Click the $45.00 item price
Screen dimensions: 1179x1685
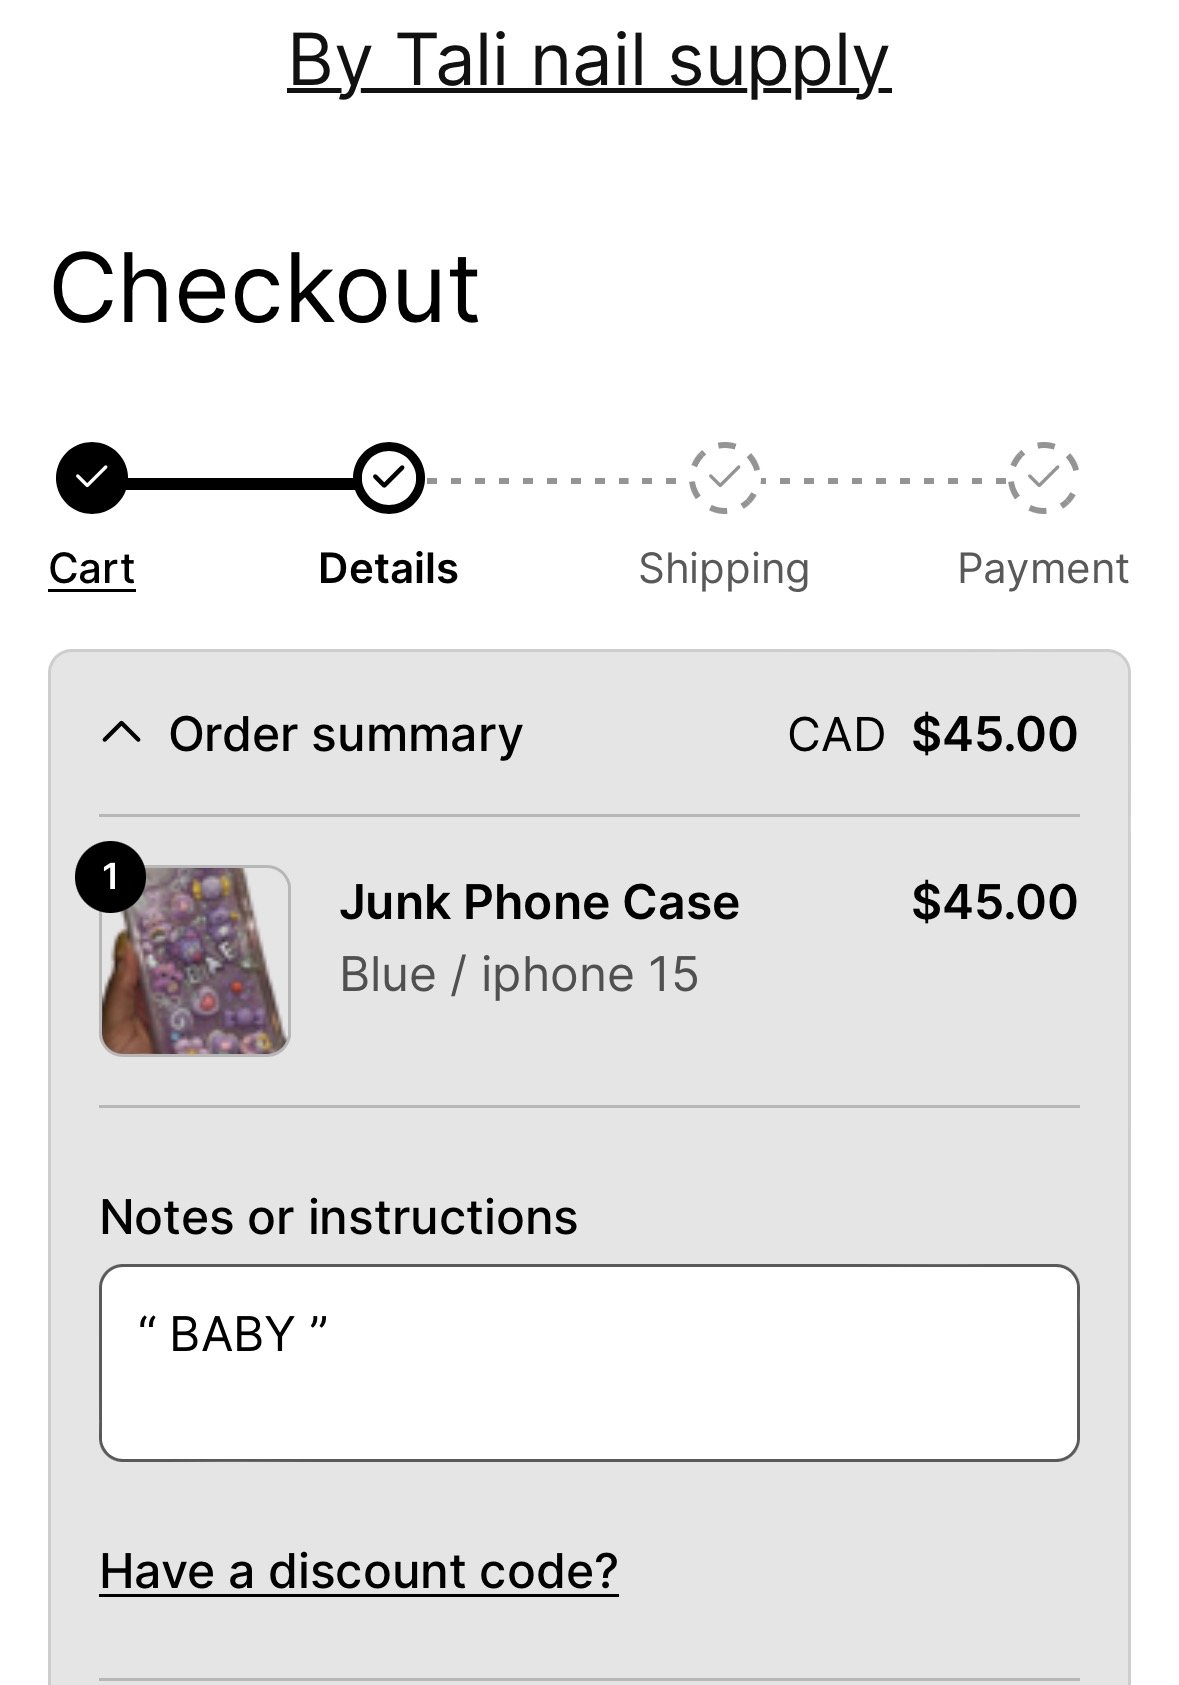[x=995, y=902]
